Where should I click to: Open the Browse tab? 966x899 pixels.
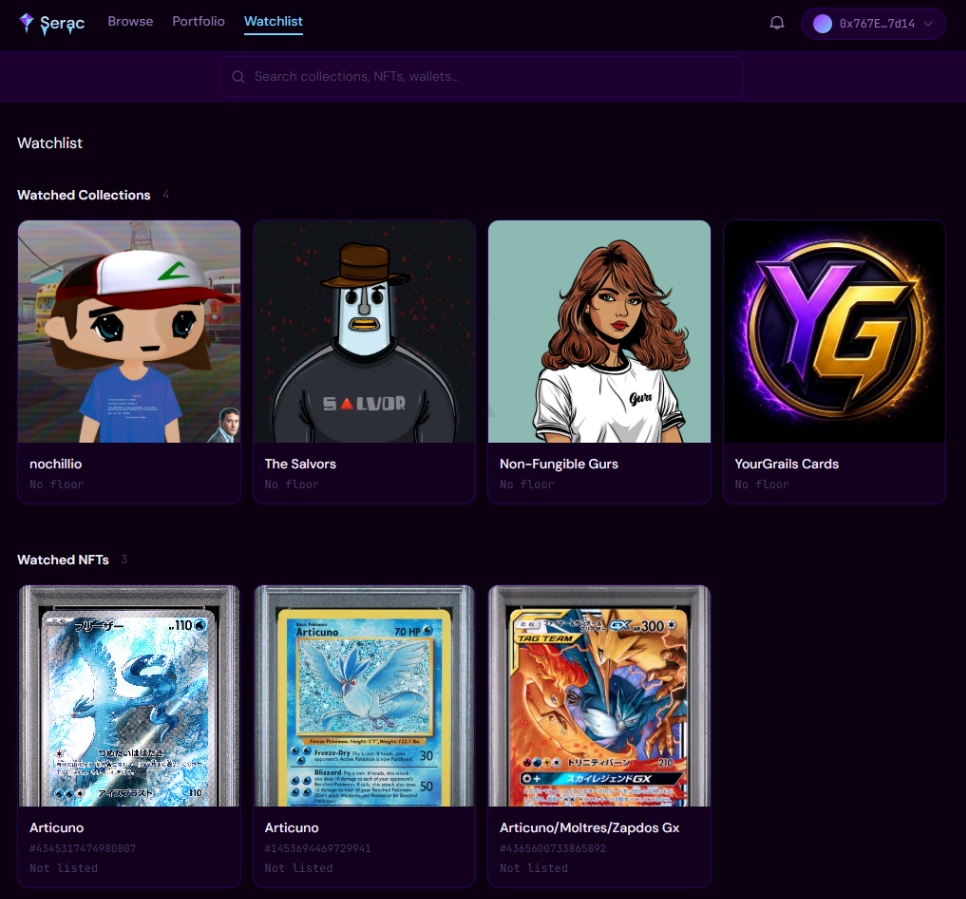coord(131,21)
